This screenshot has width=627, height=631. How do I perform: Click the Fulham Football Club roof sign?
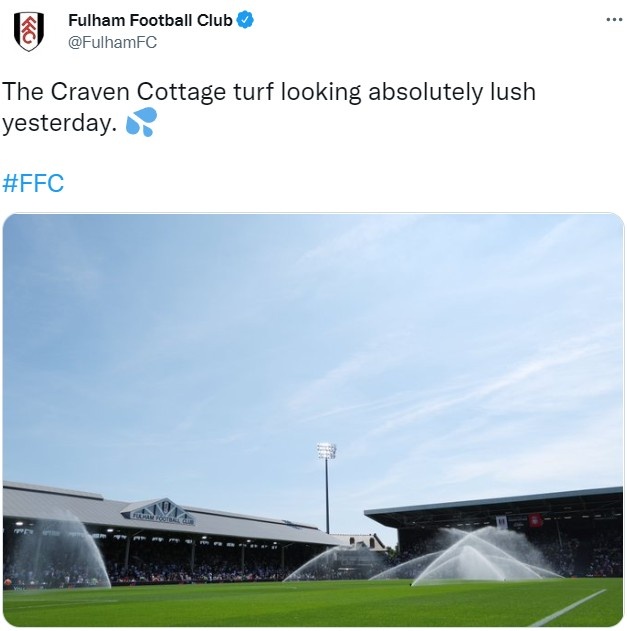[x=159, y=513]
